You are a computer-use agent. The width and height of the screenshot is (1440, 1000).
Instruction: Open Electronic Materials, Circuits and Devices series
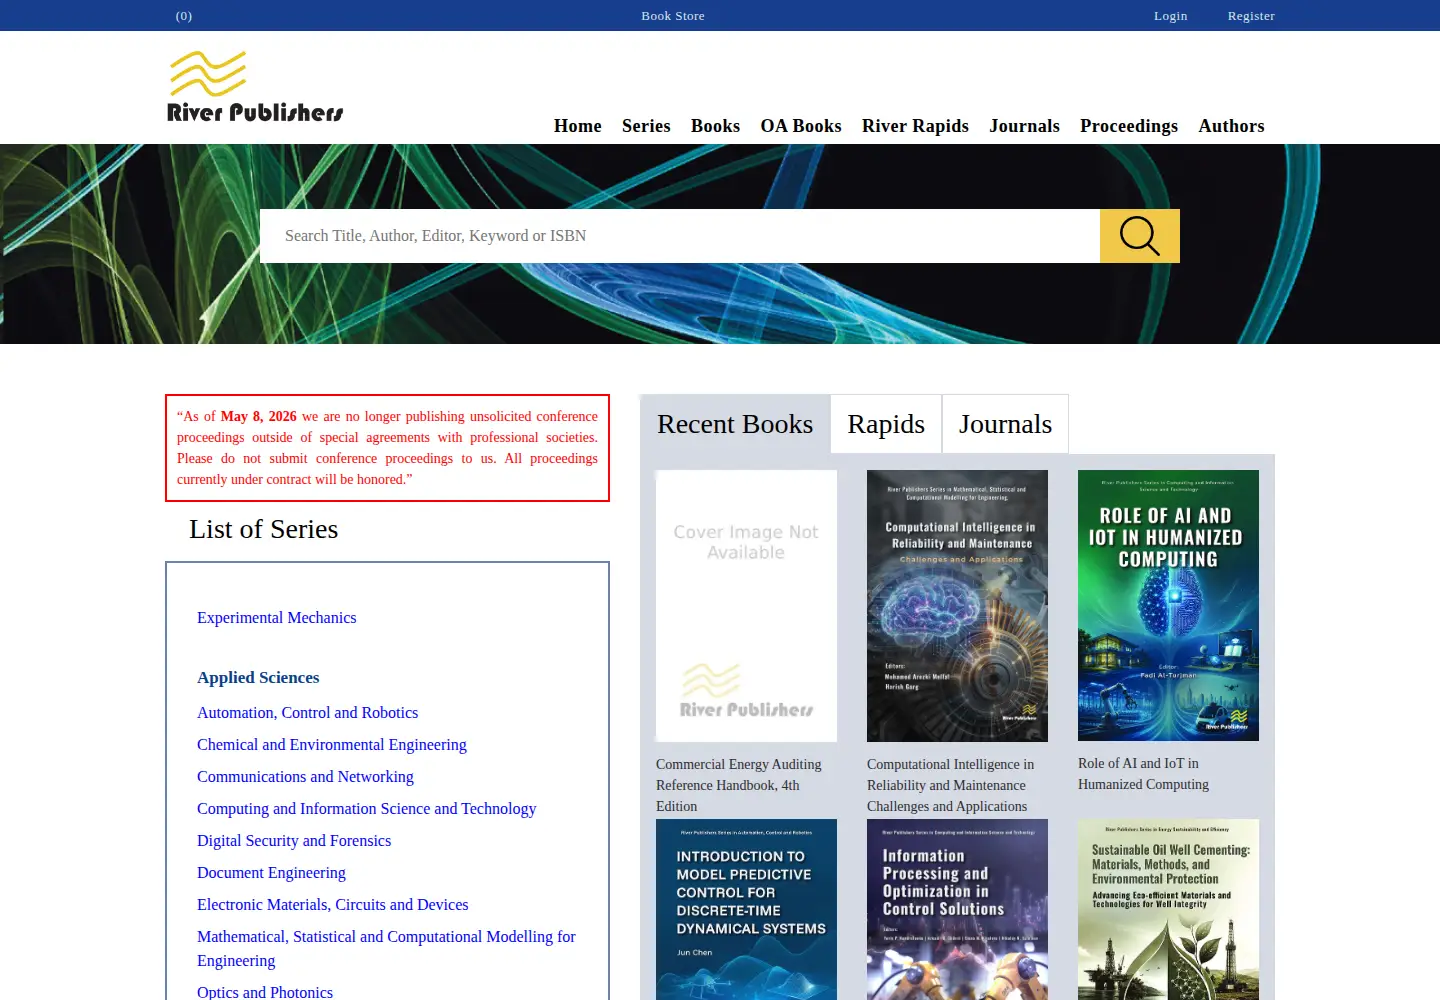[x=333, y=905]
